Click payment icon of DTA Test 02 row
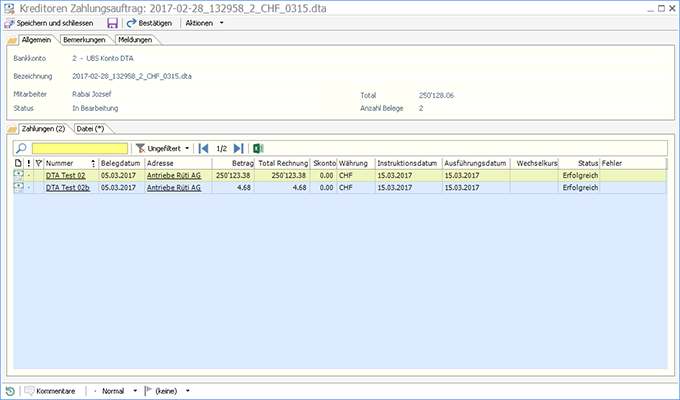The image size is (680, 400). pos(18,175)
